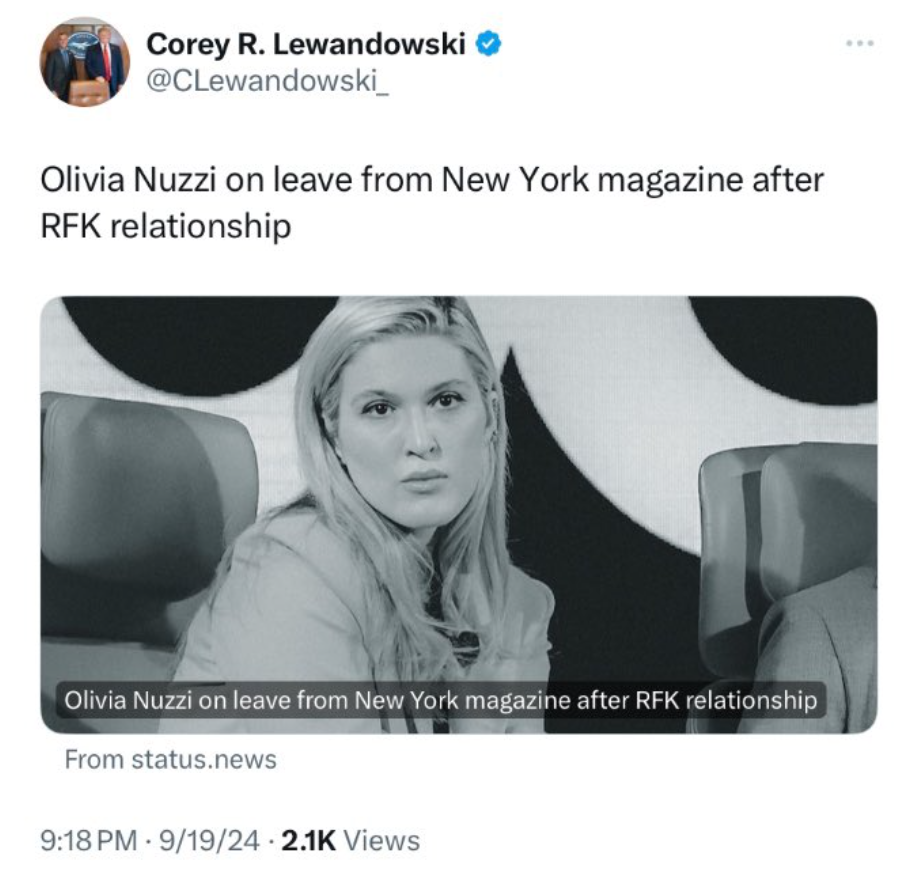Screen dimensions: 924x884
Task: Click the second line reading RFK relationship
Action: [166, 226]
